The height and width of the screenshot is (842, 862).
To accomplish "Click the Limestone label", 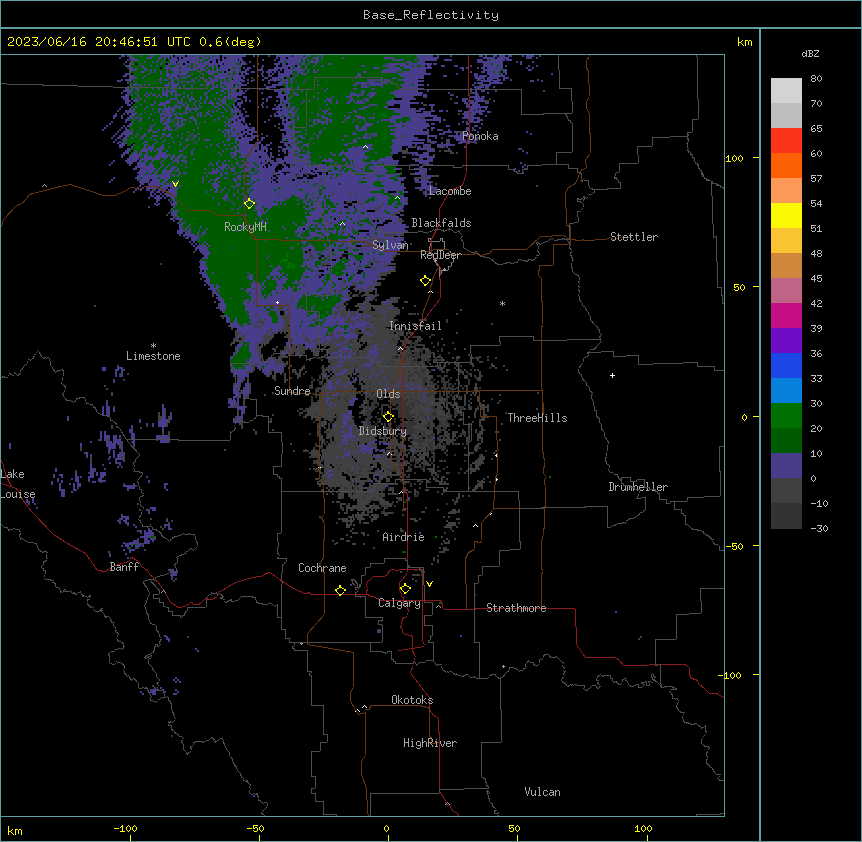I will pyautogui.click(x=153, y=356).
